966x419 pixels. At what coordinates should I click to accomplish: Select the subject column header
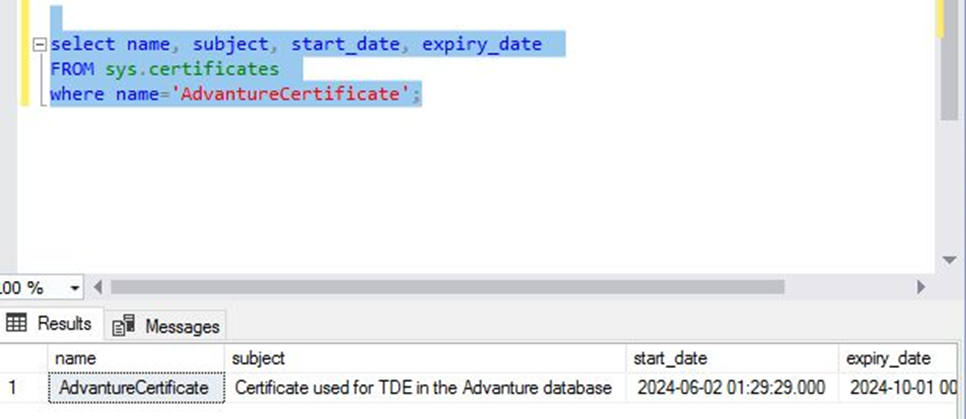pyautogui.click(x=426, y=358)
